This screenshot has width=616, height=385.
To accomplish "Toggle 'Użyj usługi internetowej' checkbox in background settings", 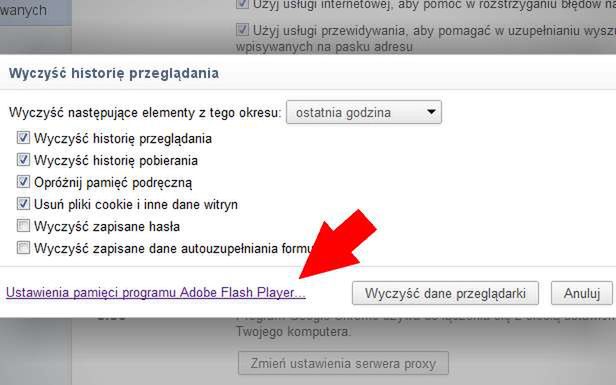I will (x=242, y=4).
